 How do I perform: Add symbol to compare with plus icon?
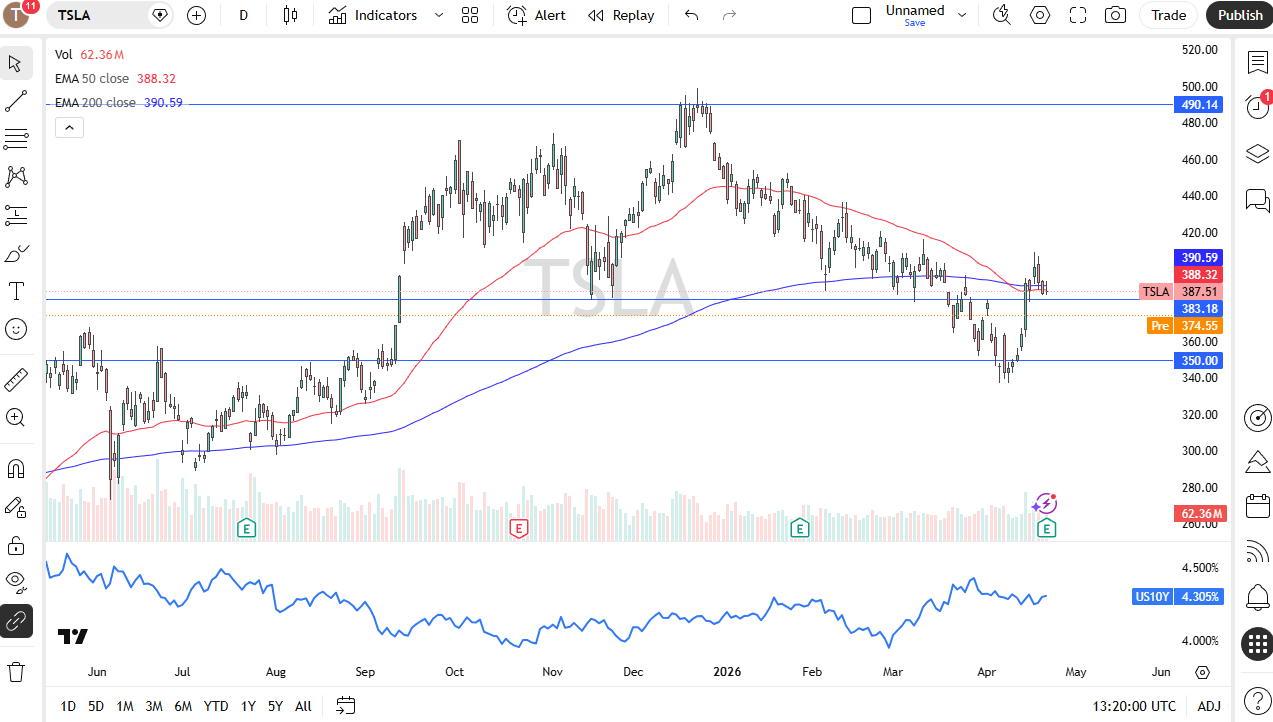(x=196, y=15)
